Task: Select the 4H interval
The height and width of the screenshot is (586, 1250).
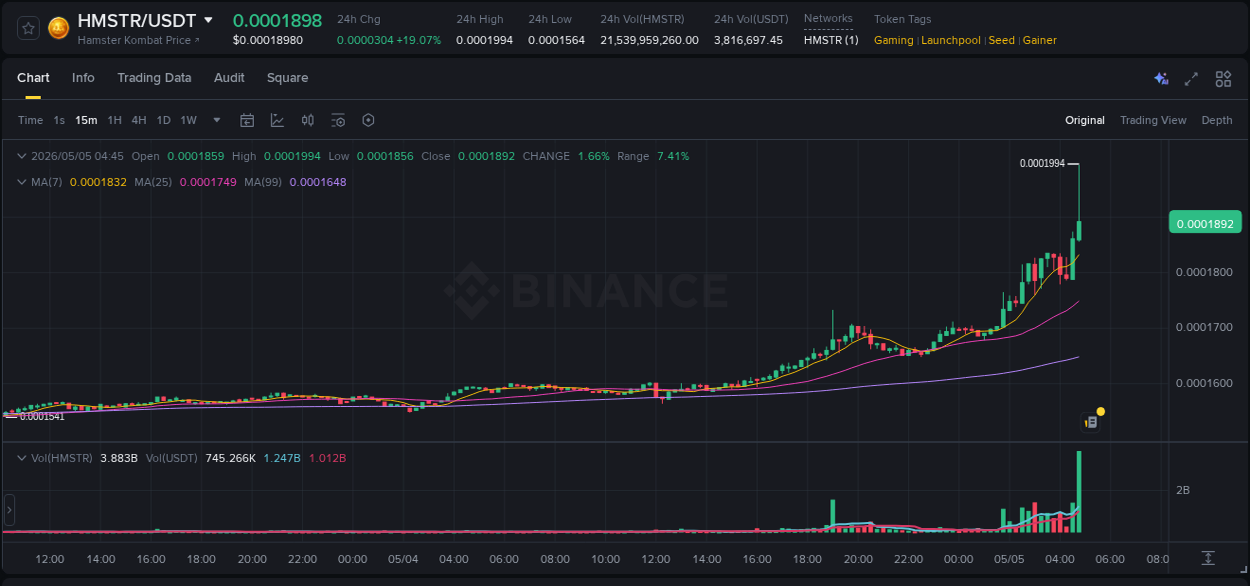Action: [x=138, y=120]
